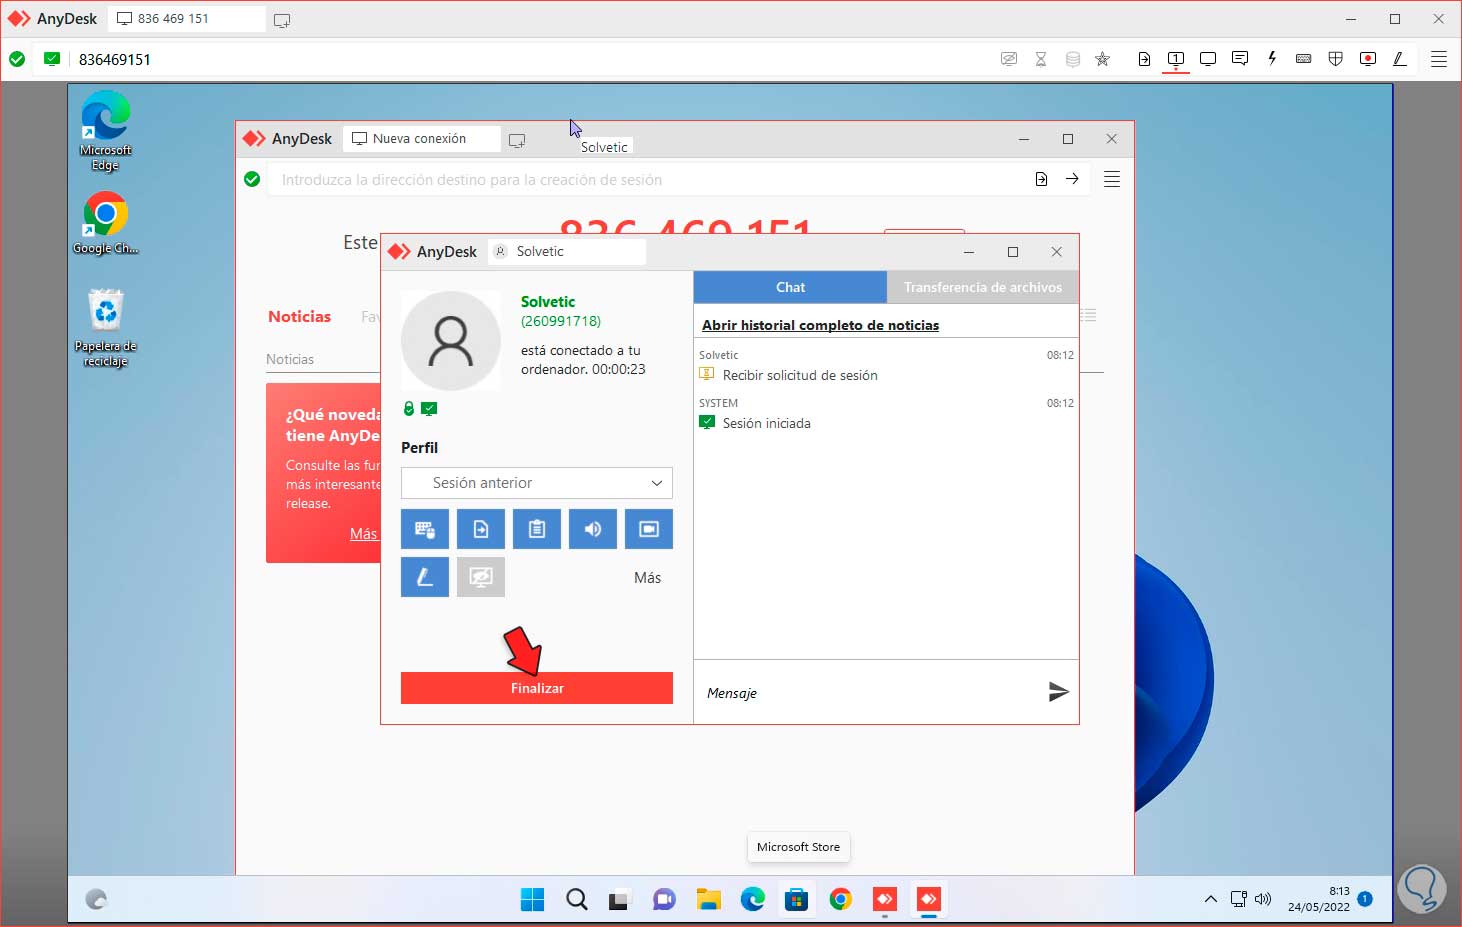This screenshot has height=927, width=1462.
Task: Click the green encryption padlock status icon
Action: 408,408
